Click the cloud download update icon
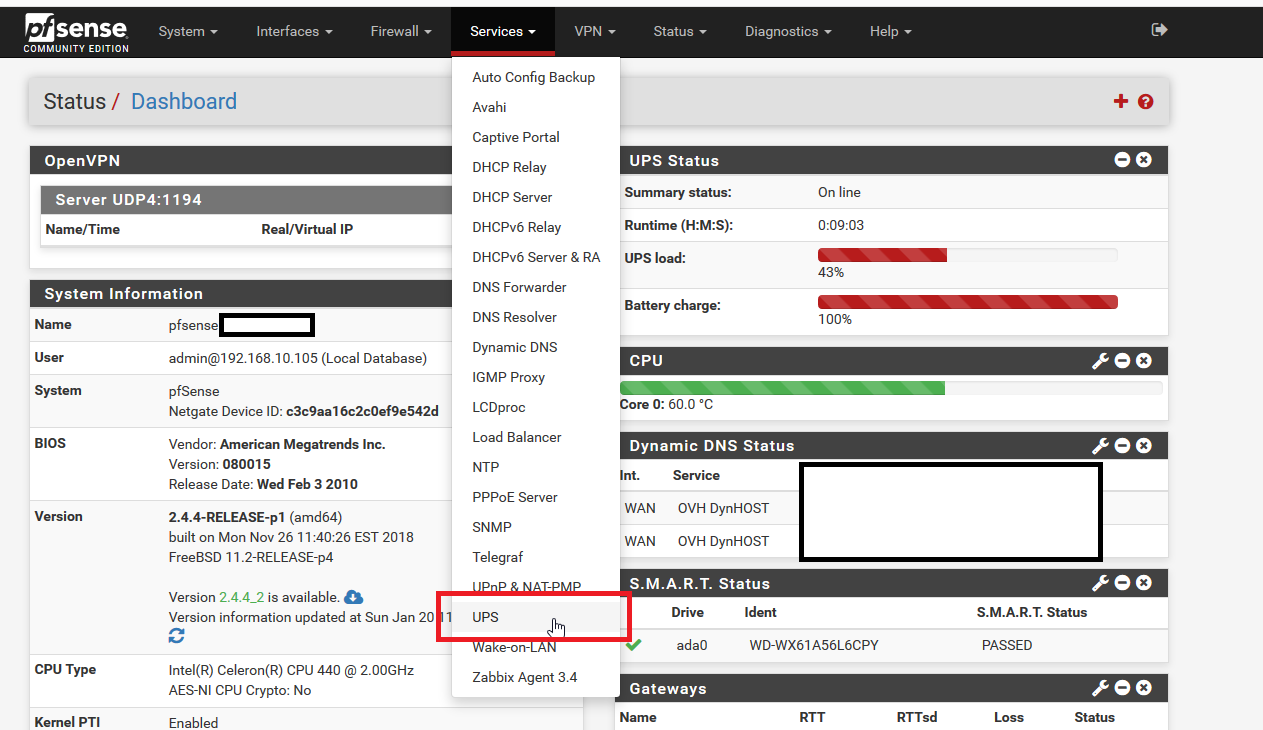The width and height of the screenshot is (1263, 730). (353, 597)
